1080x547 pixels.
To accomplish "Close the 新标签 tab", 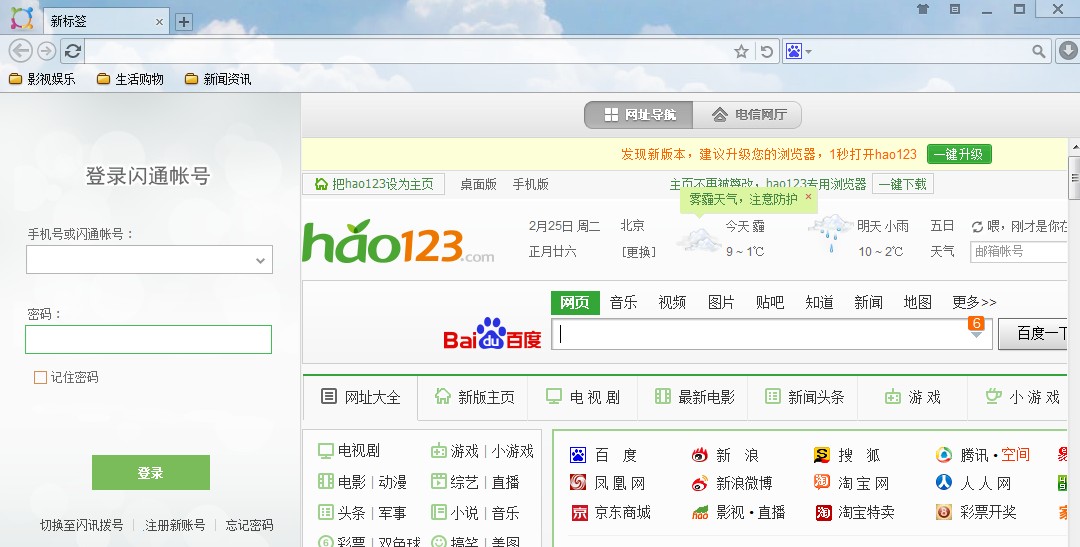I will coord(159,22).
